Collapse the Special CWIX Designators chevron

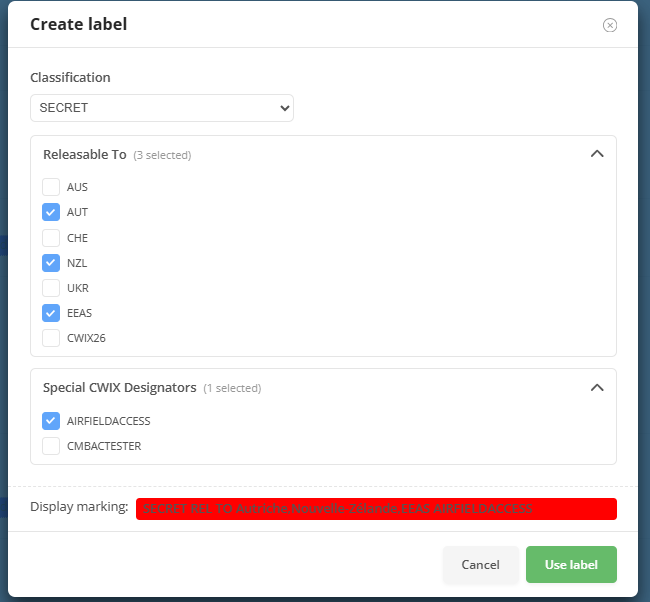(x=597, y=388)
